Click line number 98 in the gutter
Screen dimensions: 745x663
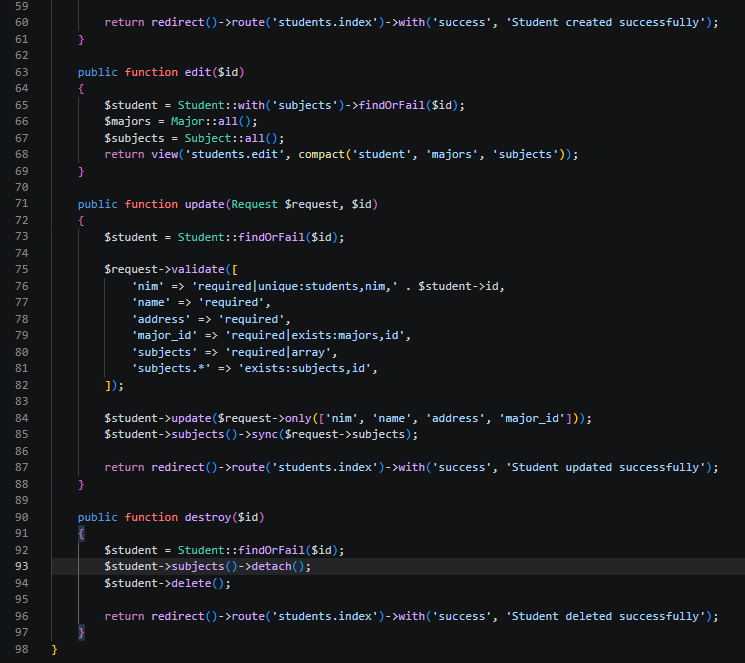pos(21,649)
